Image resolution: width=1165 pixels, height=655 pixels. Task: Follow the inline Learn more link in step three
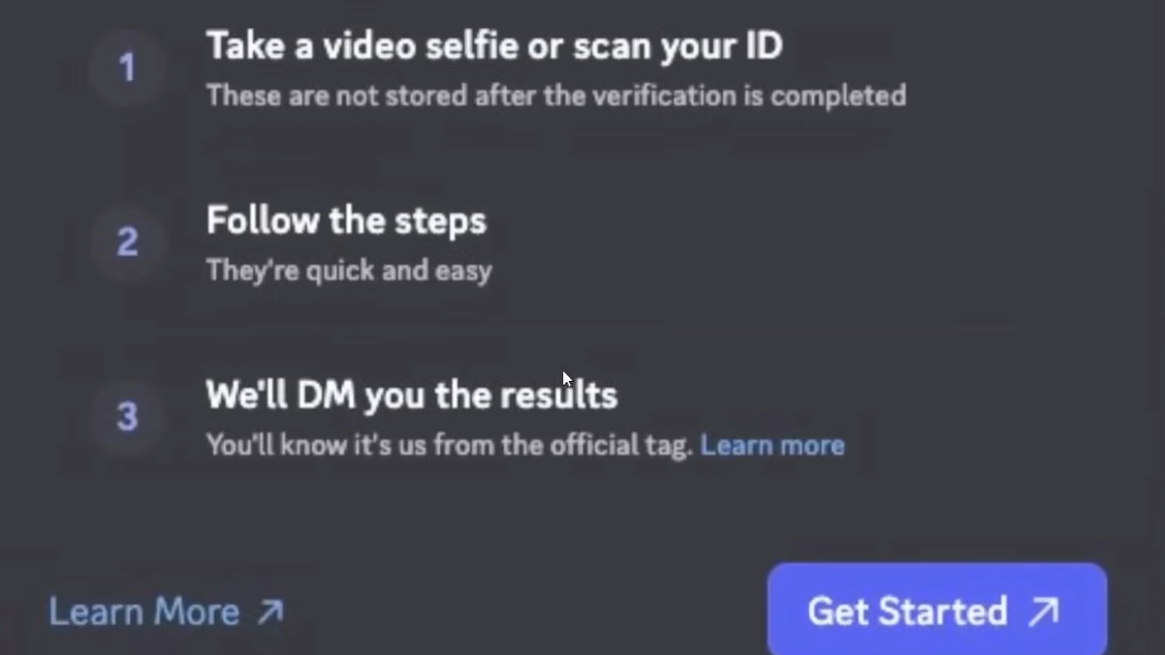(772, 446)
